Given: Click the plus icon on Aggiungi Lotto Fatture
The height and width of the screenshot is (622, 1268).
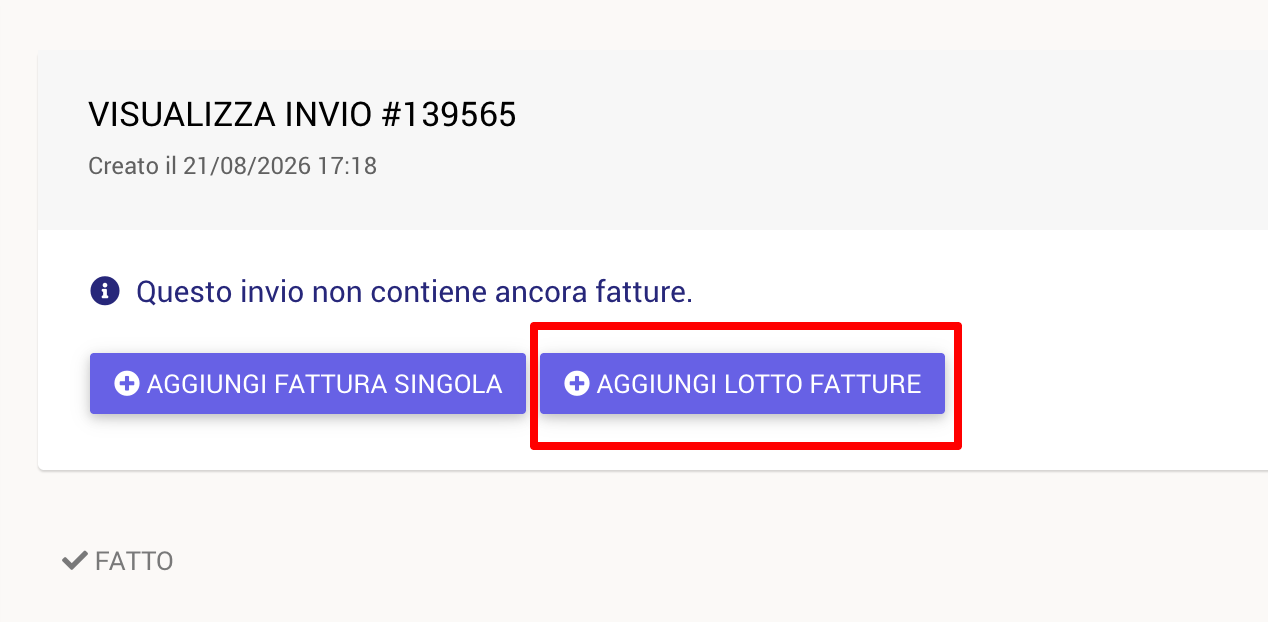Looking at the screenshot, I should pyautogui.click(x=577, y=384).
